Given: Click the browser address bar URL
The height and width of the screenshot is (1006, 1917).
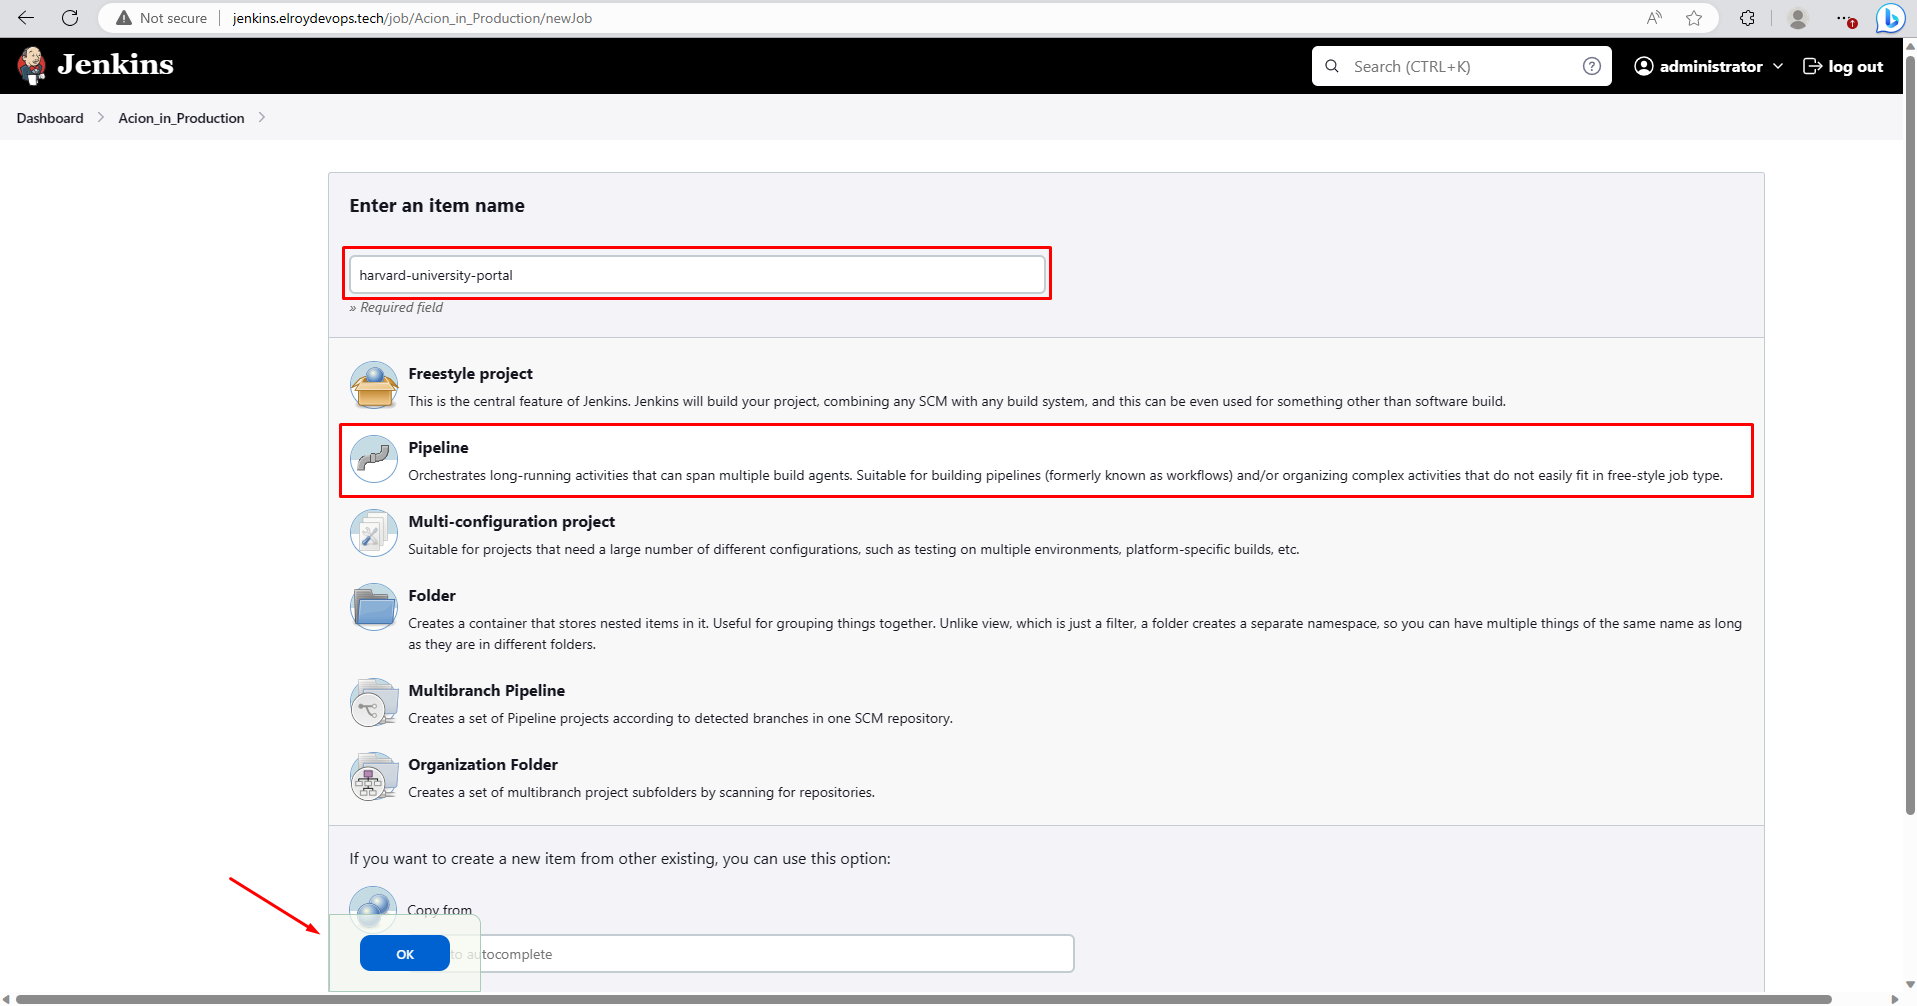Looking at the screenshot, I should point(412,18).
